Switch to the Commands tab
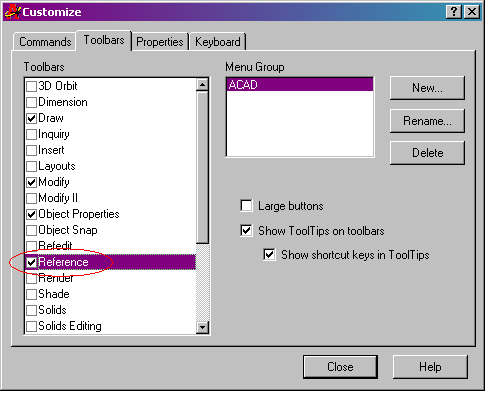Screen dimensions: 487x393 coord(45,42)
